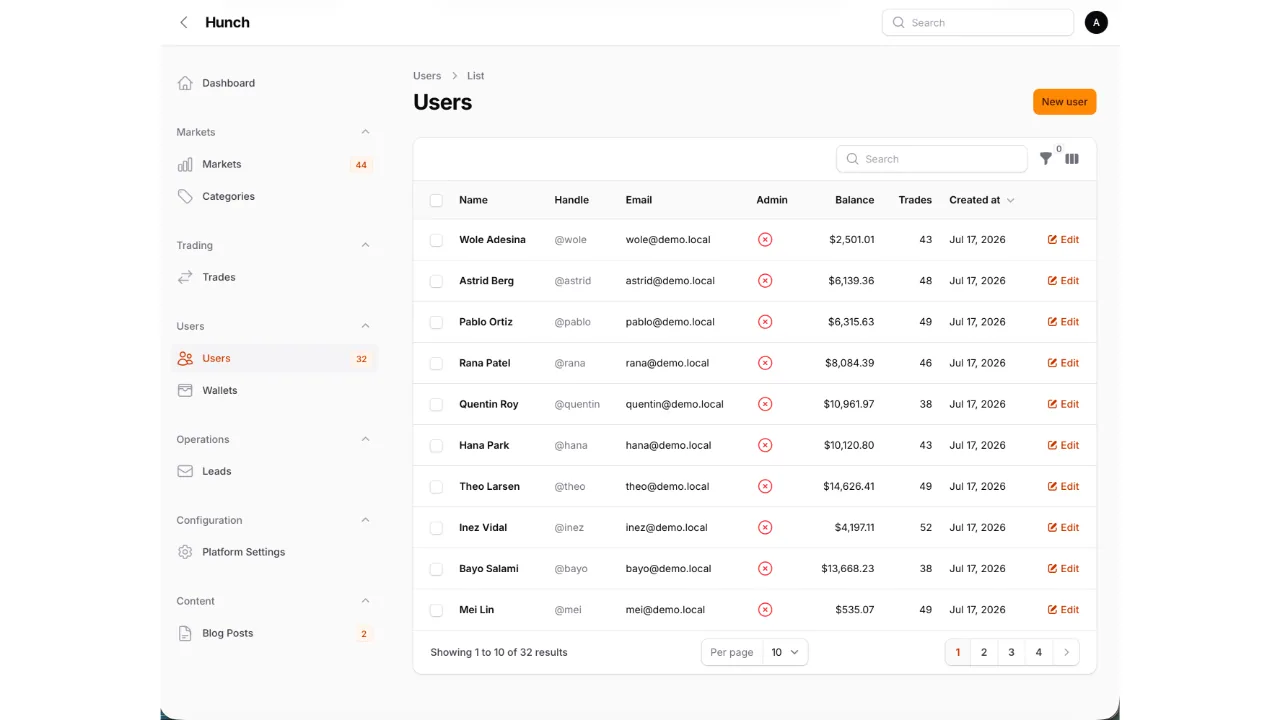Edit the Astrid Berg user
1280x720 pixels.
[x=1063, y=281]
